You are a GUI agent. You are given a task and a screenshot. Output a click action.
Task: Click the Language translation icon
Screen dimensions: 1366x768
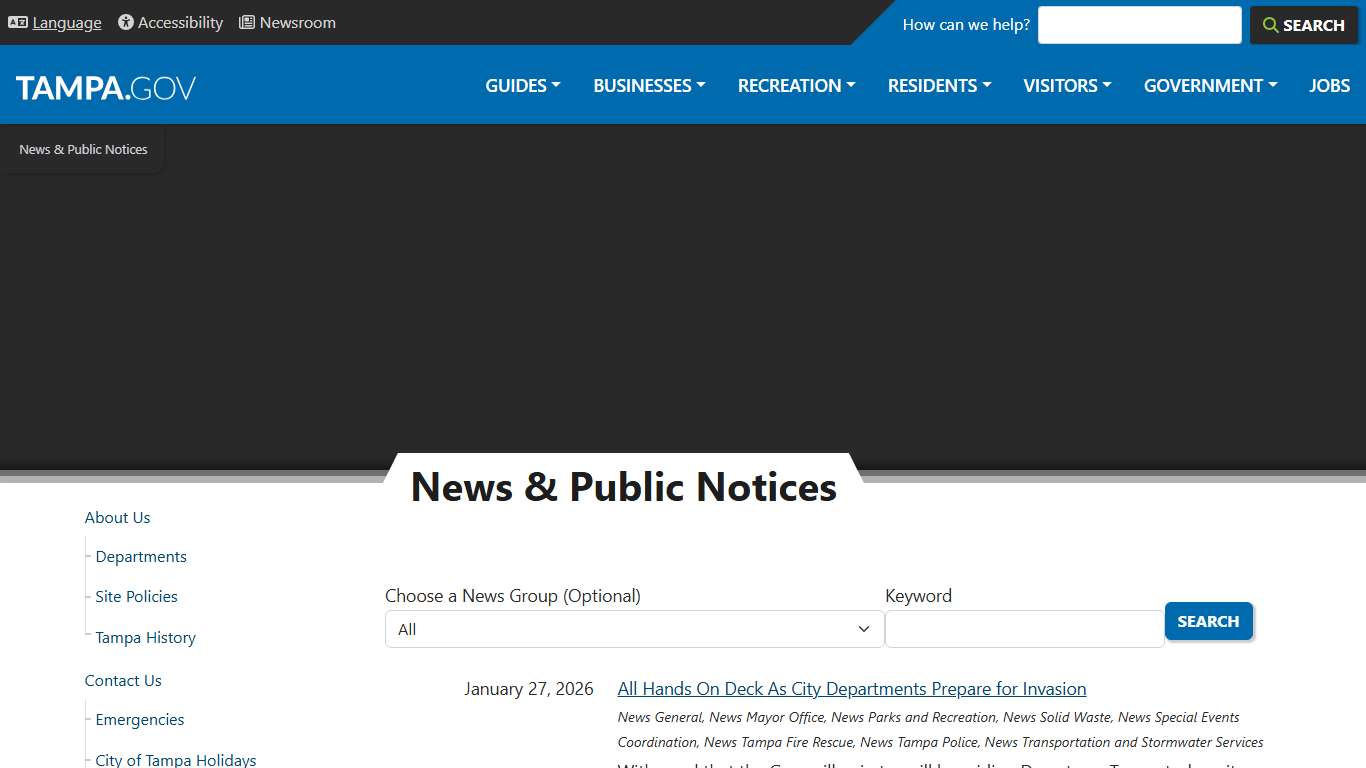[x=17, y=21]
